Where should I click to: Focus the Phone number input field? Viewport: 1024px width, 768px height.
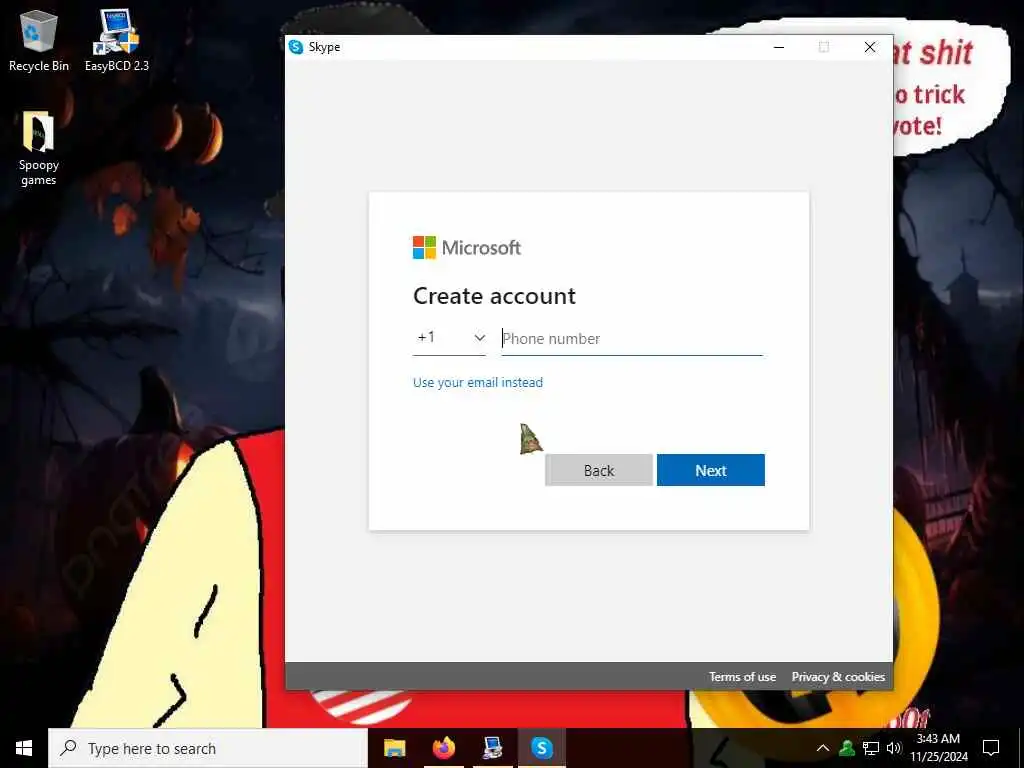tap(632, 338)
